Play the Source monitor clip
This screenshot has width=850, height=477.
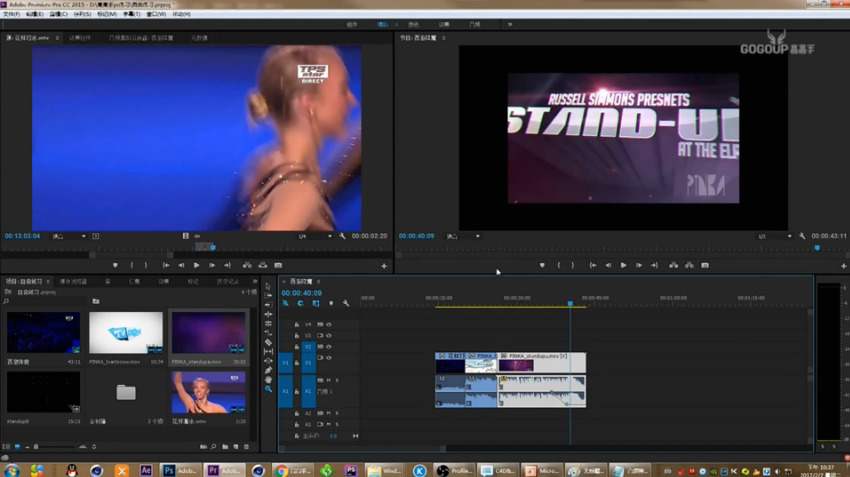(196, 266)
